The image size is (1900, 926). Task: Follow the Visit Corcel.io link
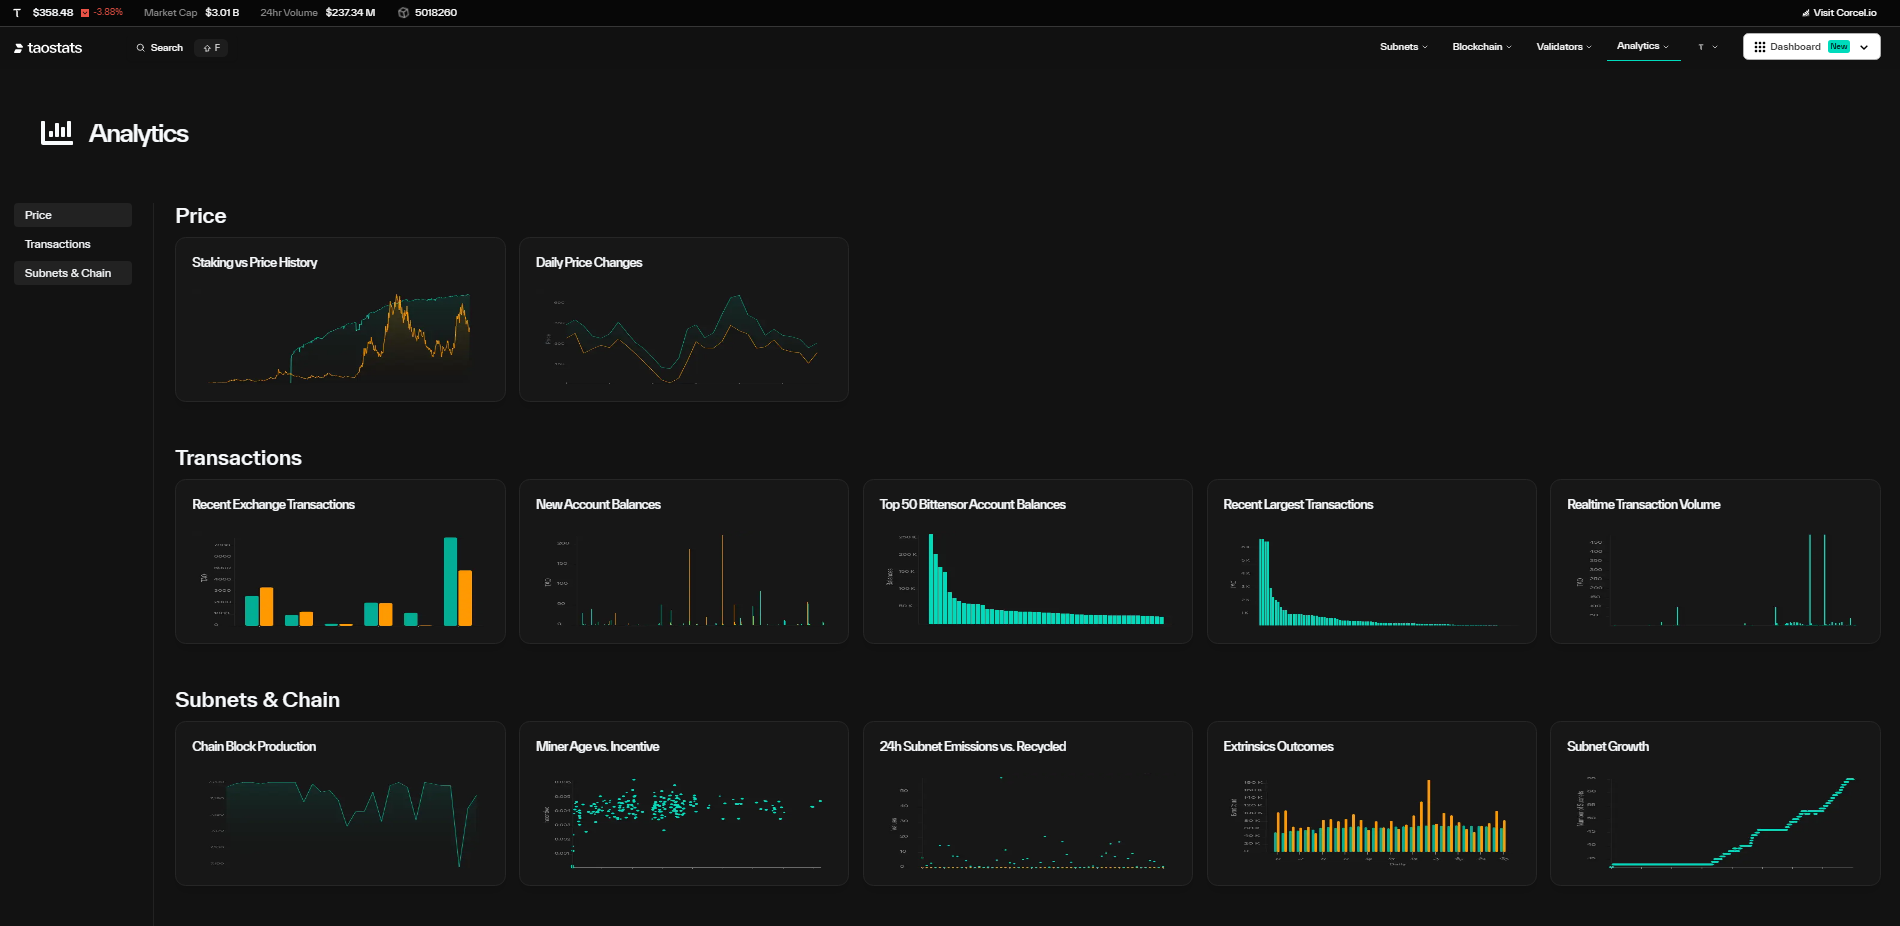click(1844, 13)
